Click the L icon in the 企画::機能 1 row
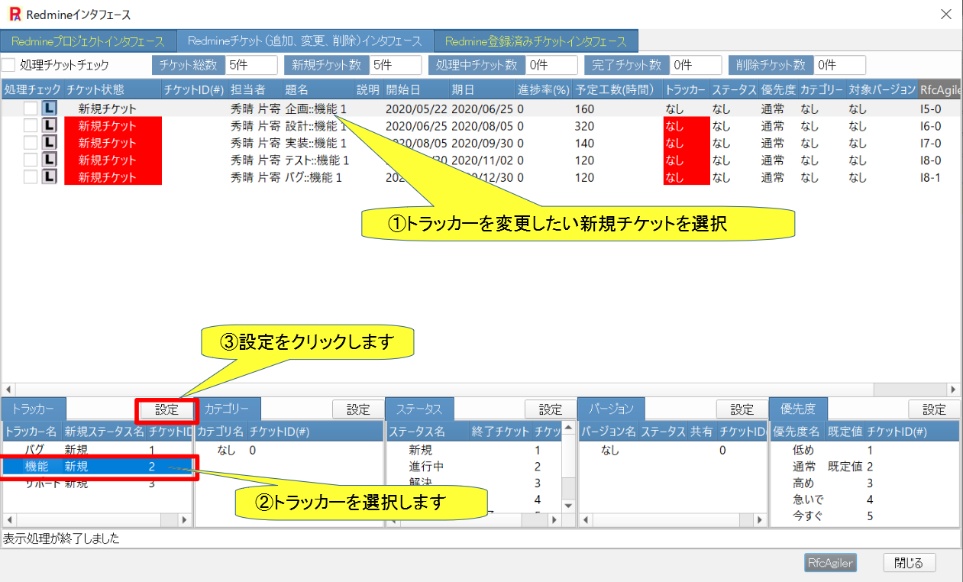 coord(49,109)
